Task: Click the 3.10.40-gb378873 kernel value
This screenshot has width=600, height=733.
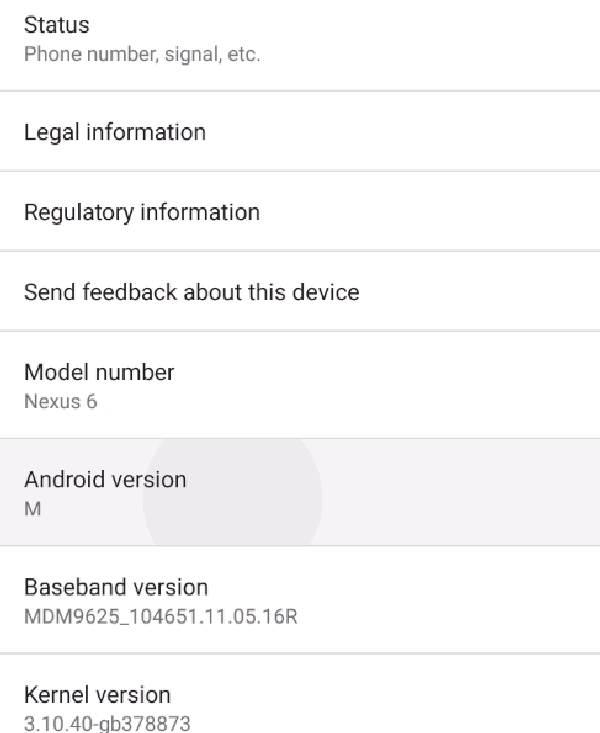Action: [107, 723]
